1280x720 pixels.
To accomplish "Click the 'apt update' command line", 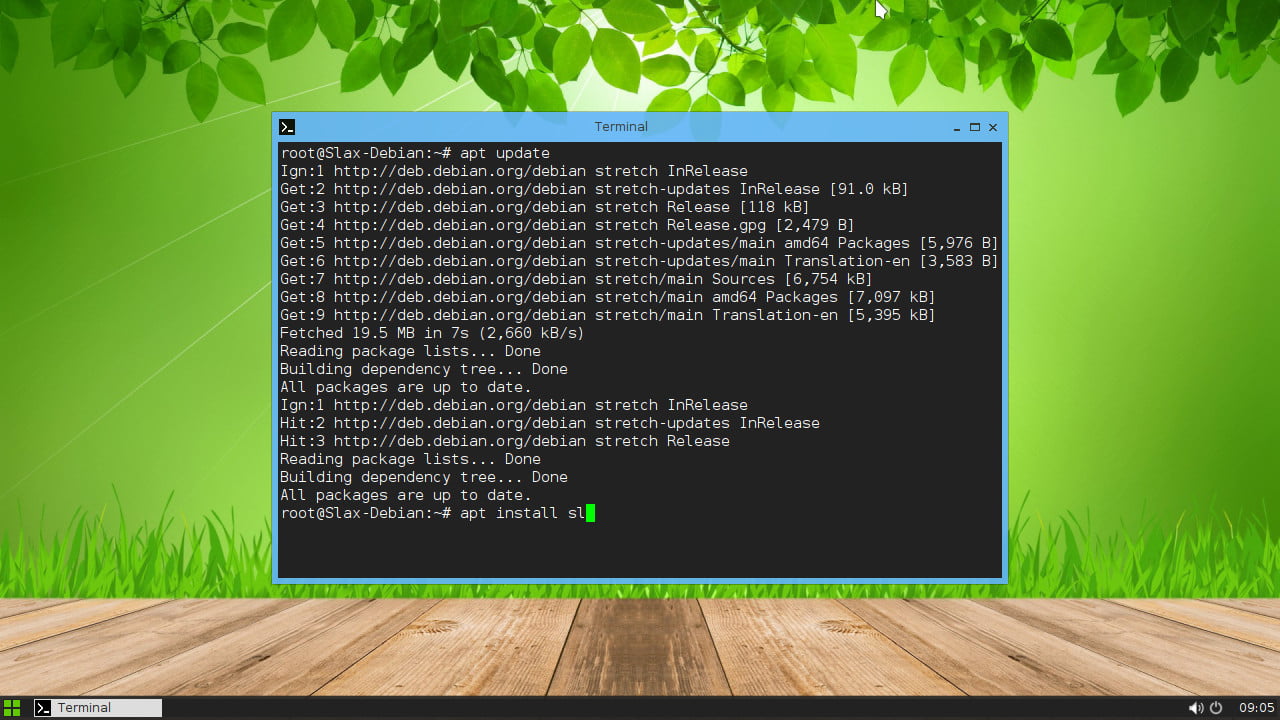I will tap(415, 153).
